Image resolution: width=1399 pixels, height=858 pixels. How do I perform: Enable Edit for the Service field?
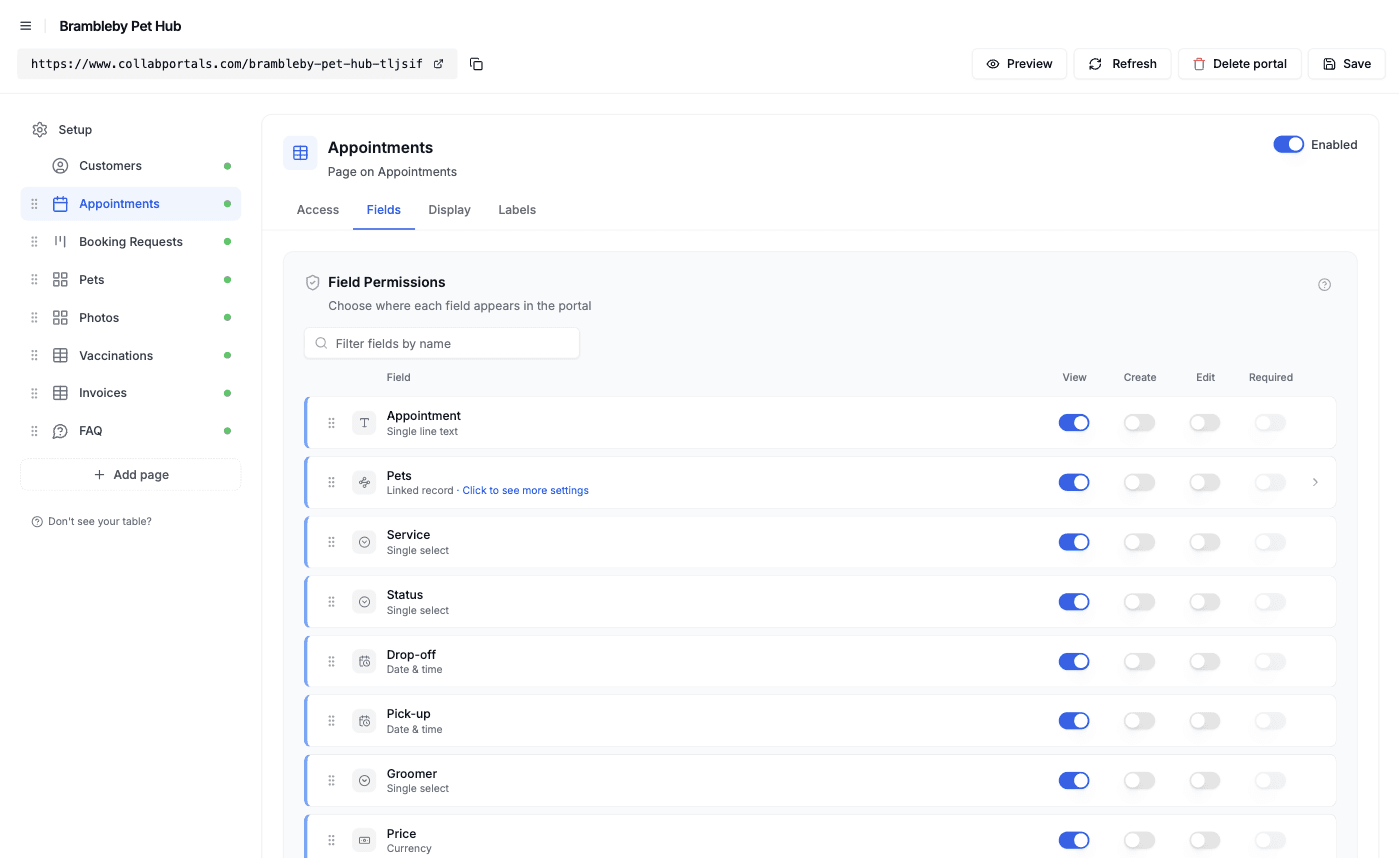click(x=1204, y=542)
